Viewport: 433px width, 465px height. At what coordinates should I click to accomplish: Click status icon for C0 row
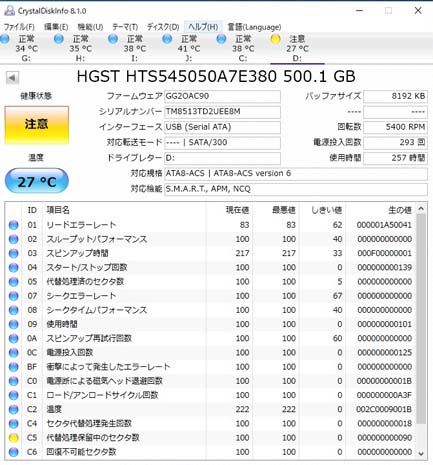14,381
